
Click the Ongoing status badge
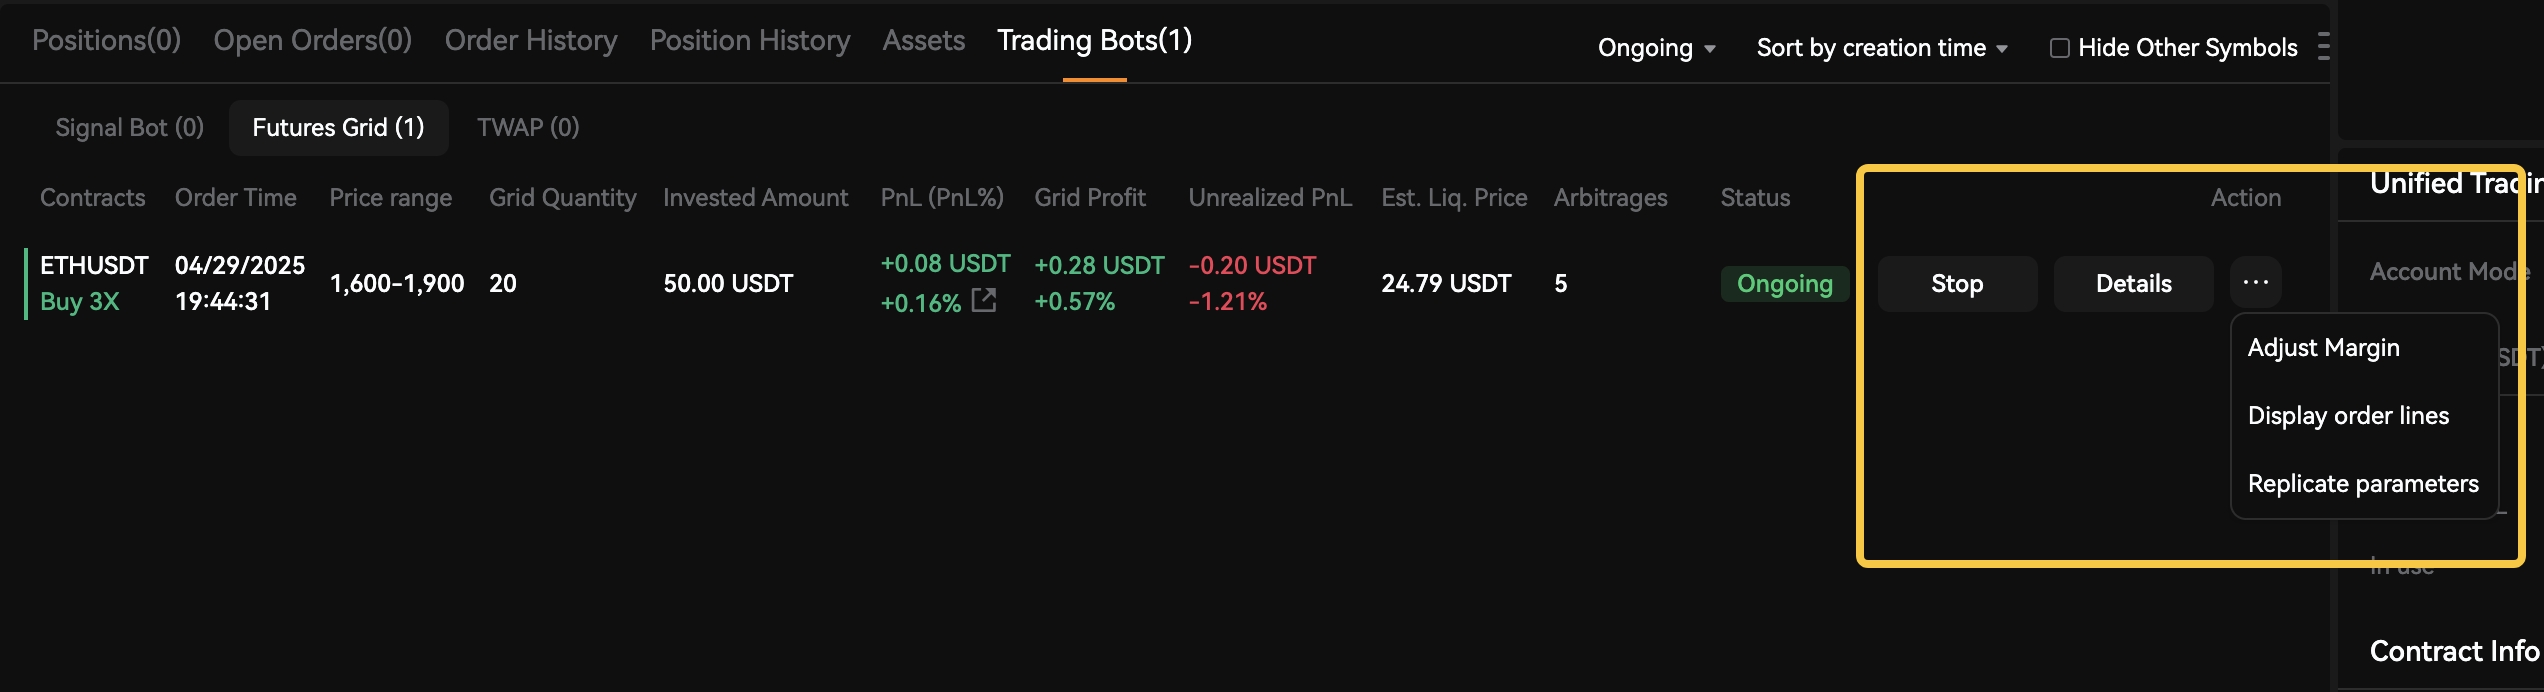[1785, 284]
